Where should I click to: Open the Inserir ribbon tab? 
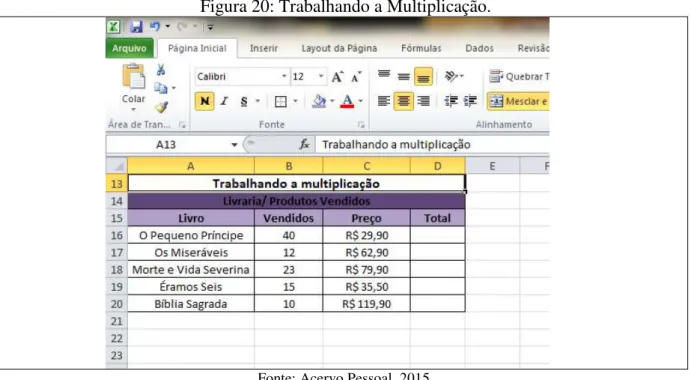click(x=264, y=48)
